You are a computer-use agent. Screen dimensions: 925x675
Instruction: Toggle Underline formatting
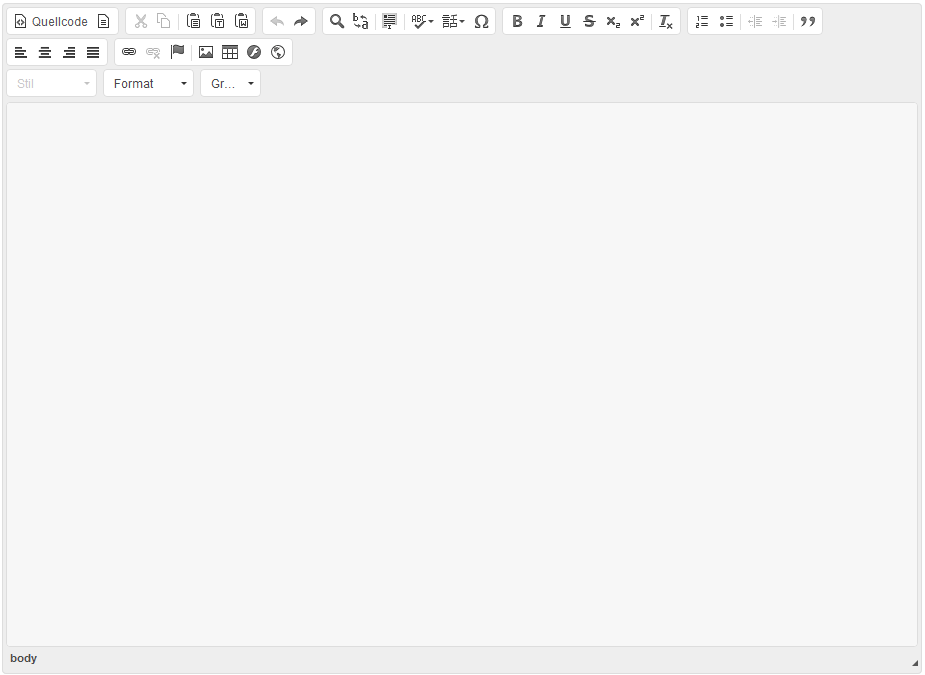coord(565,21)
